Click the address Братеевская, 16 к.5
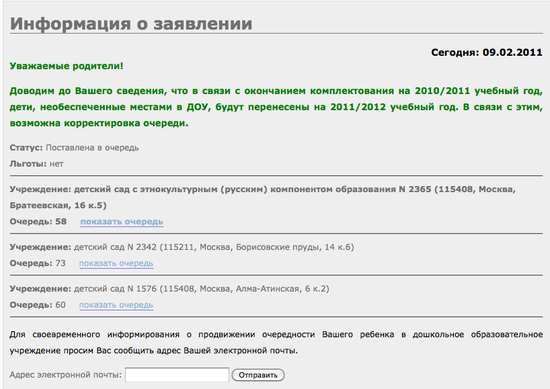This screenshot has width=550, height=389. 56,205
